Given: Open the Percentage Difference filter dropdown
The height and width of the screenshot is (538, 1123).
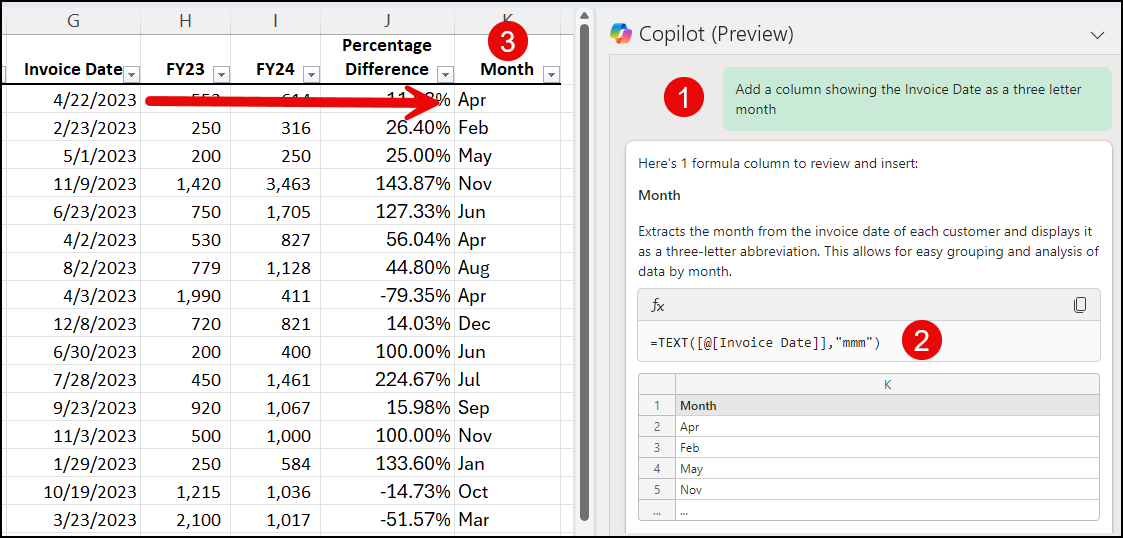Looking at the screenshot, I should (445, 74).
